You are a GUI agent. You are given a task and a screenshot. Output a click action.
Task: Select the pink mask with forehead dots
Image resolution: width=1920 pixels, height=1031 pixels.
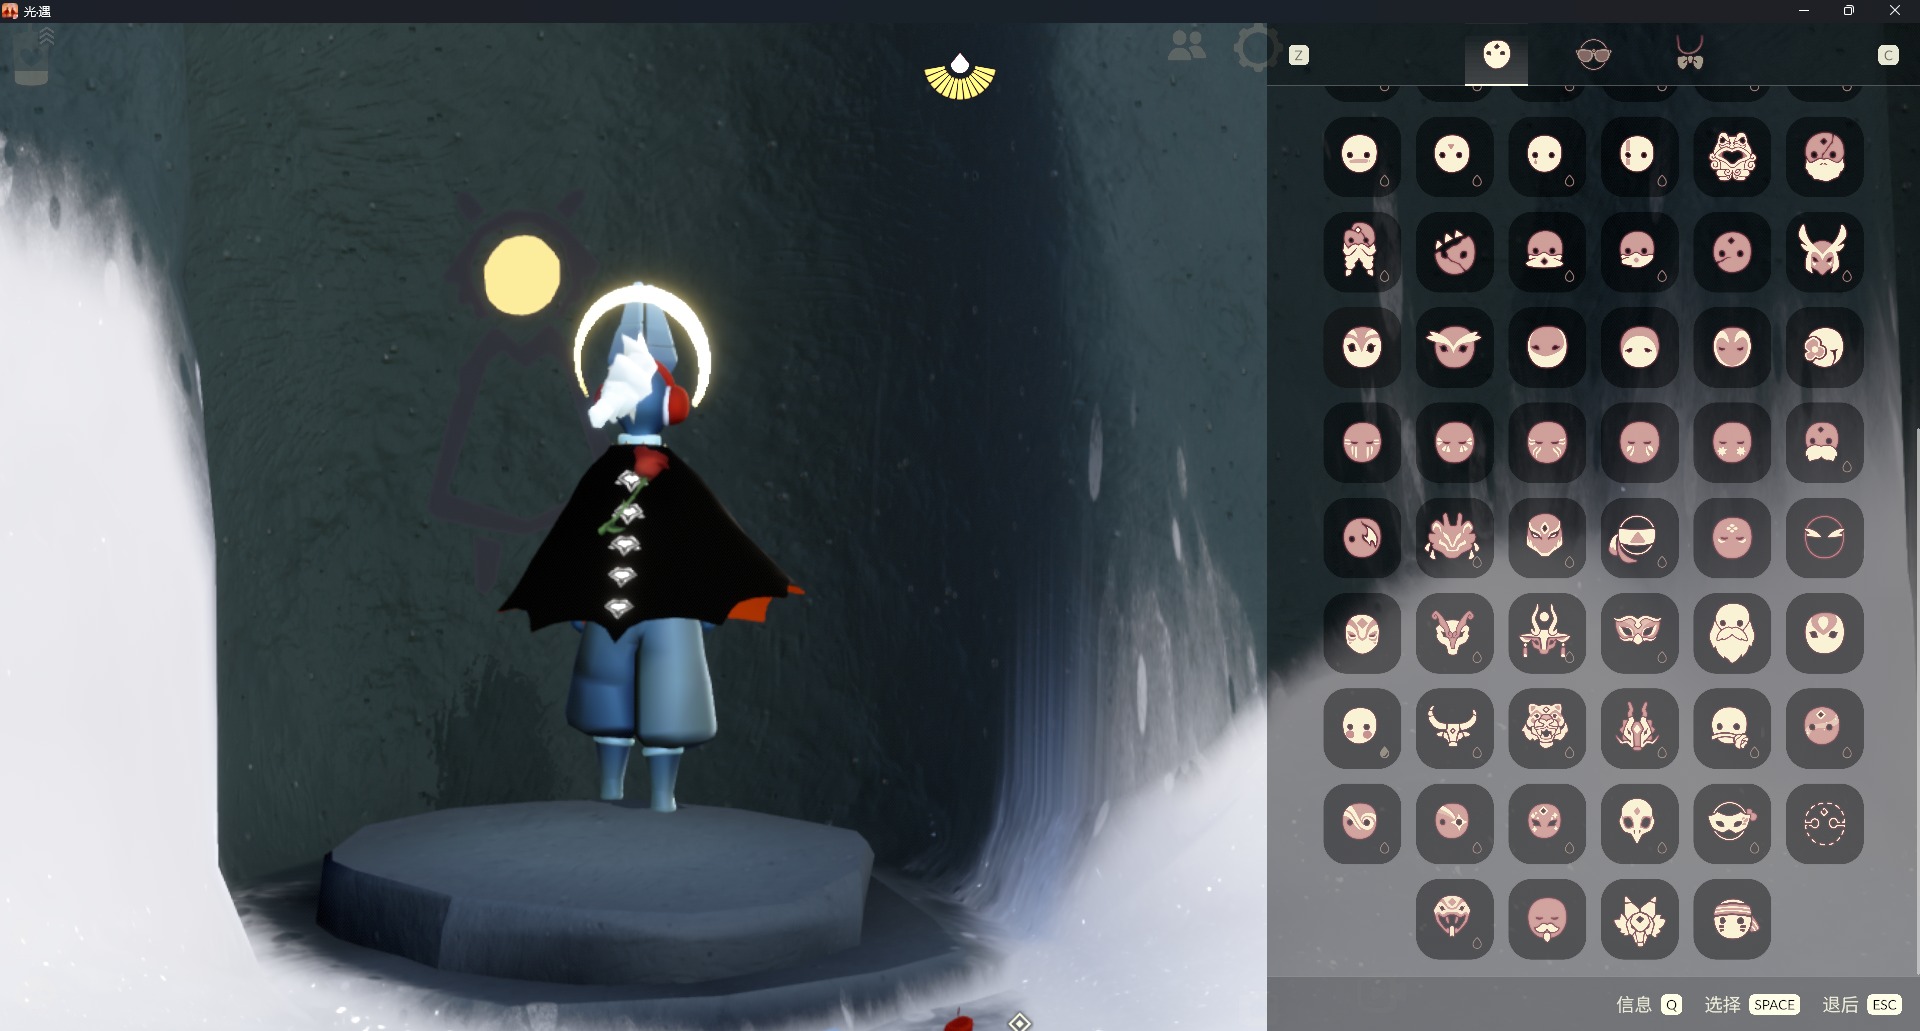click(1732, 538)
